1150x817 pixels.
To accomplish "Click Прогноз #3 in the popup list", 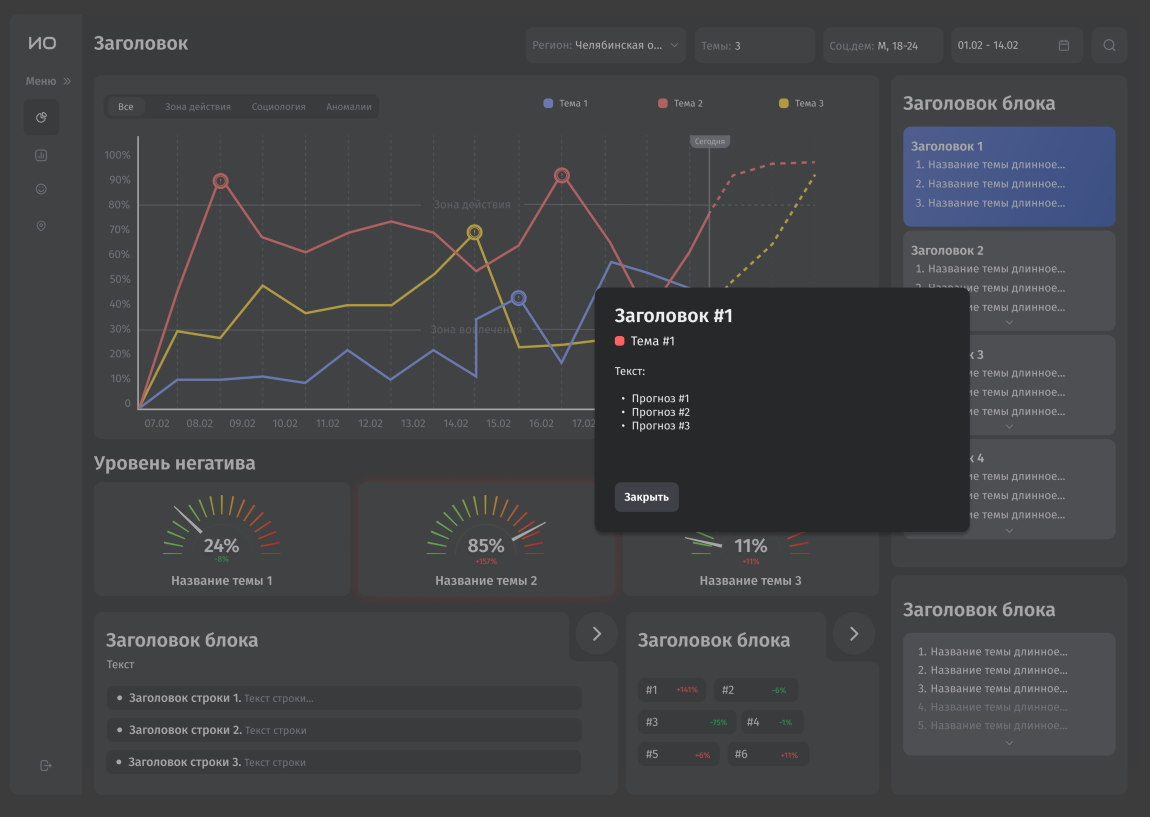I will click(660, 425).
